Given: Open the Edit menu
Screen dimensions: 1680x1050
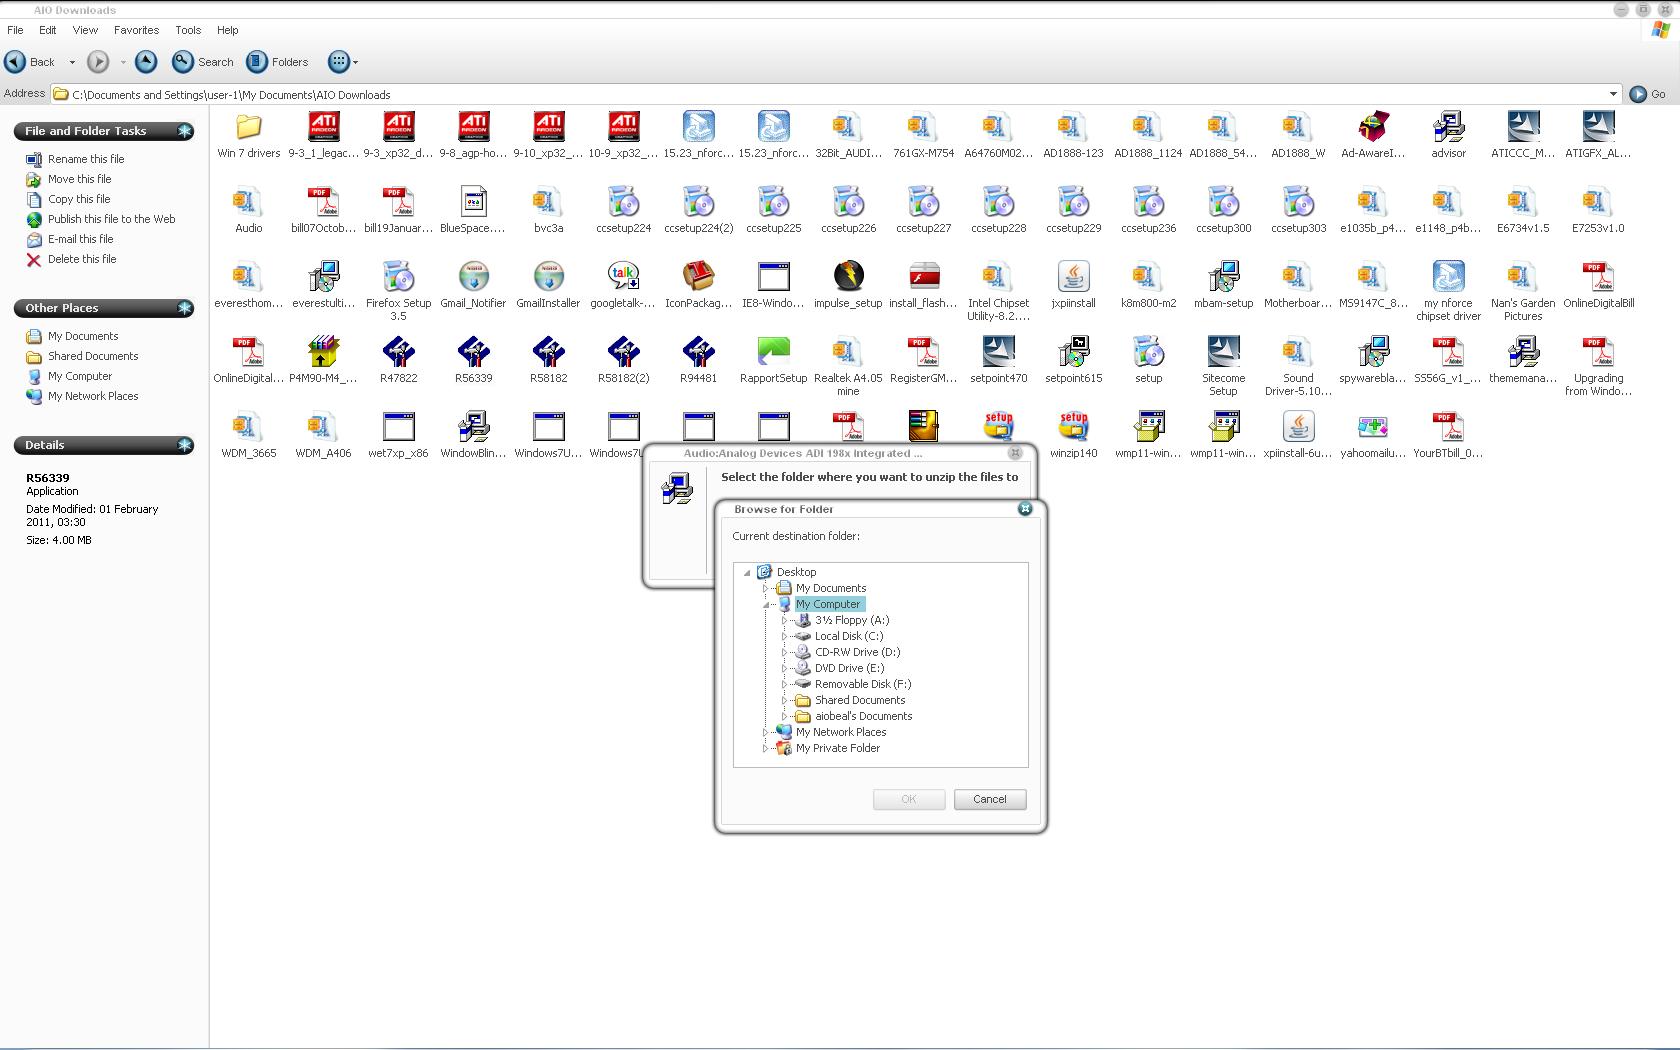Looking at the screenshot, I should point(47,30).
